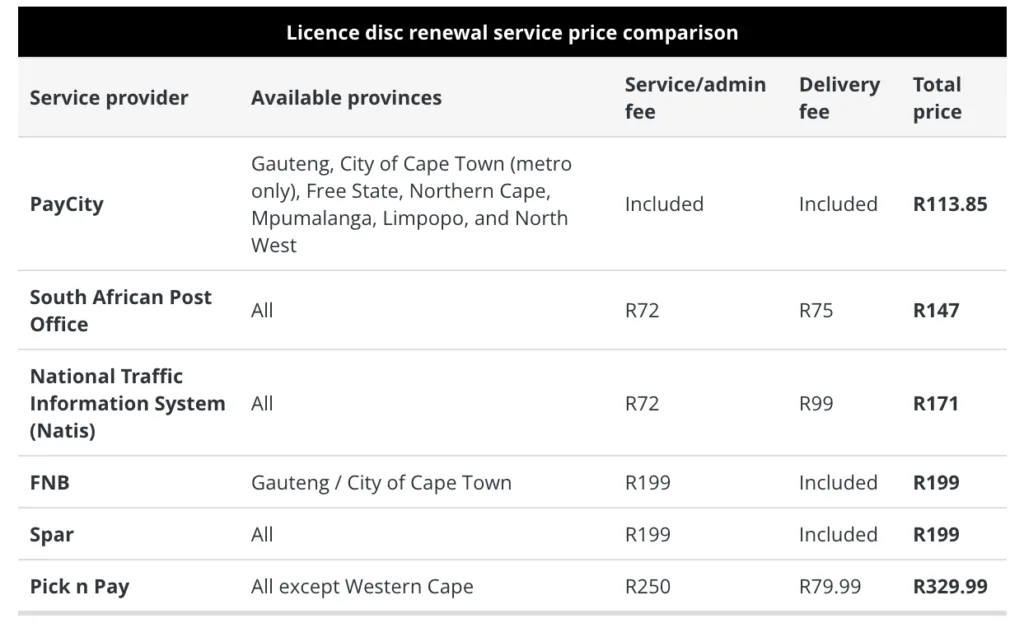The width and height of the screenshot is (1024, 628).
Task: Select the PayCity provider name
Action: click(67, 204)
